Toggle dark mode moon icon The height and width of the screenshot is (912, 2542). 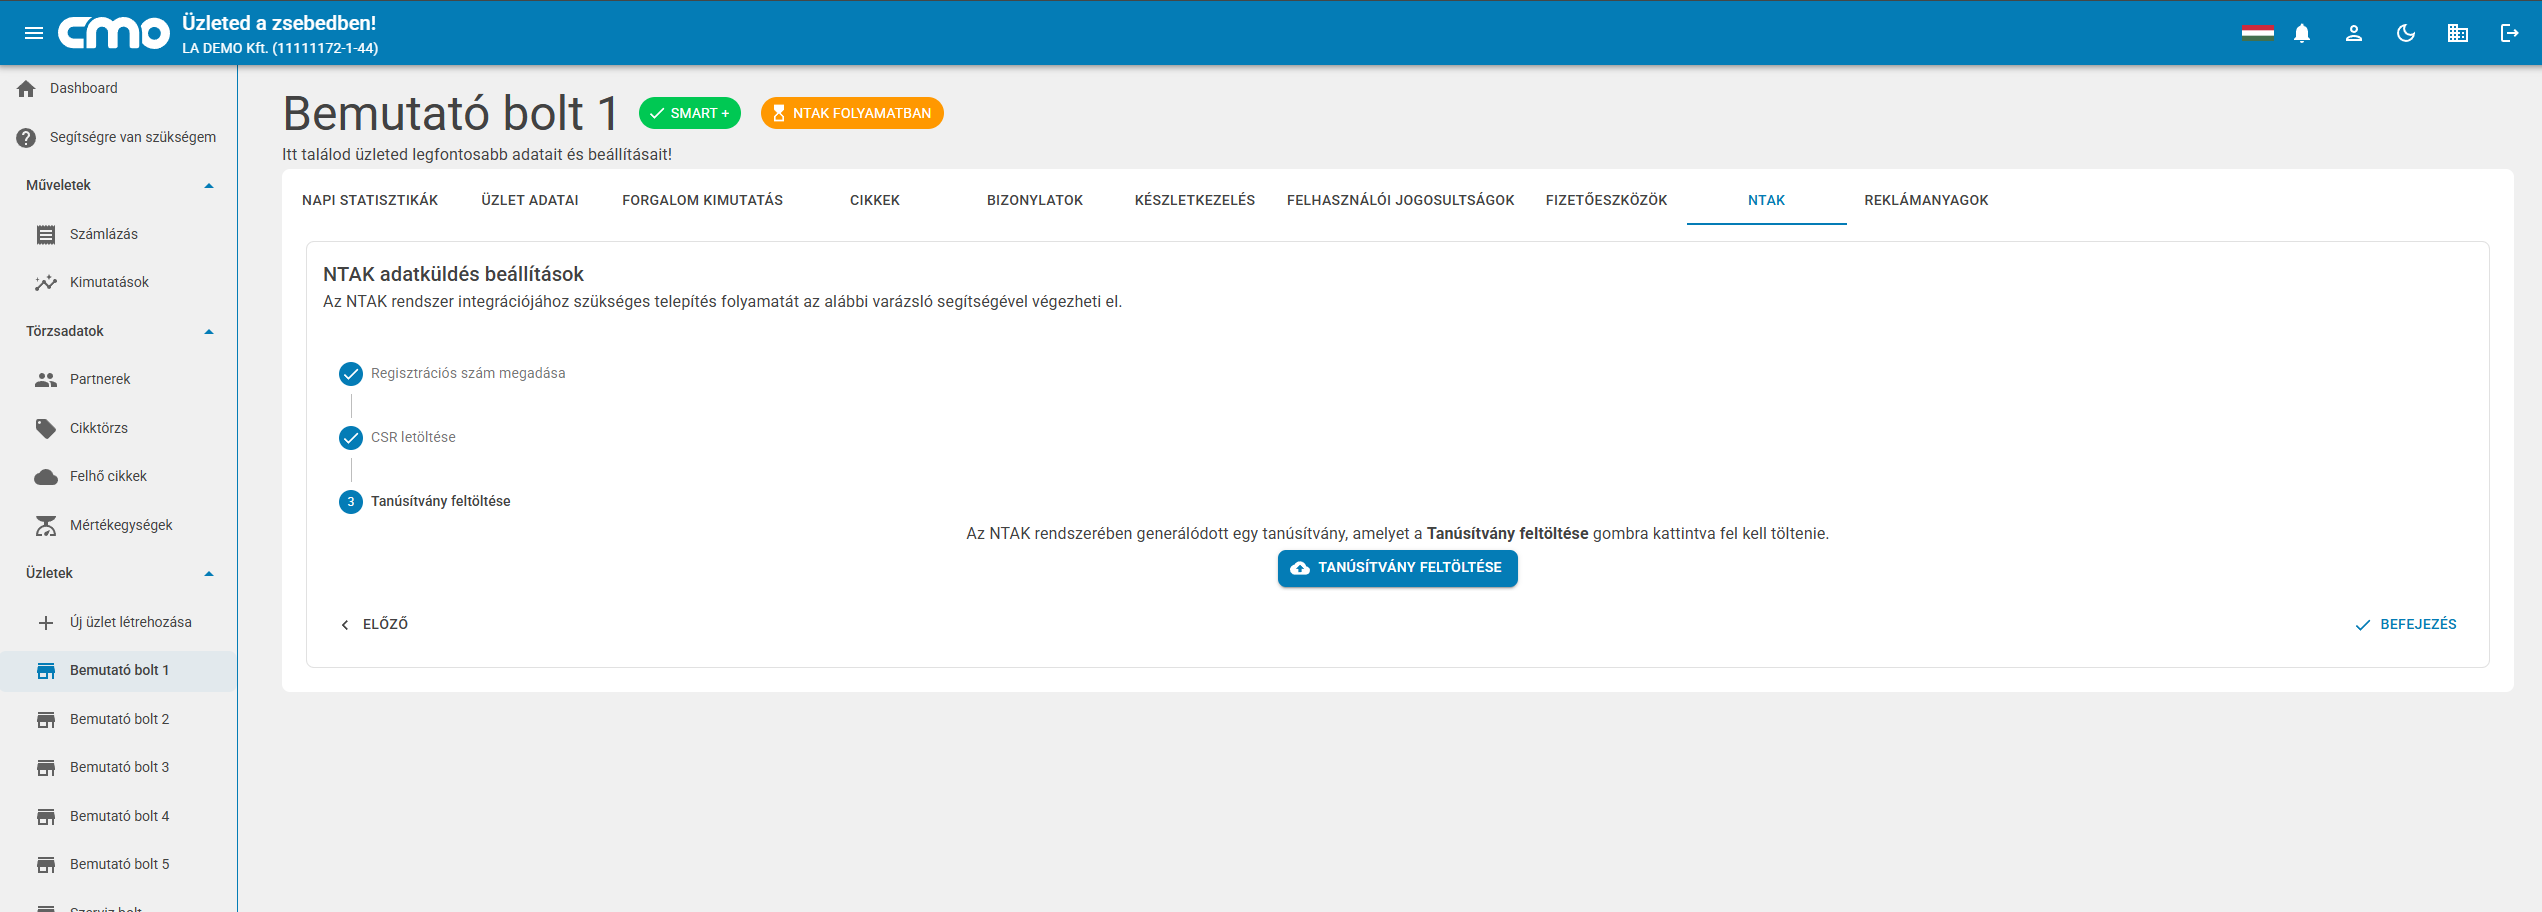coord(2406,33)
